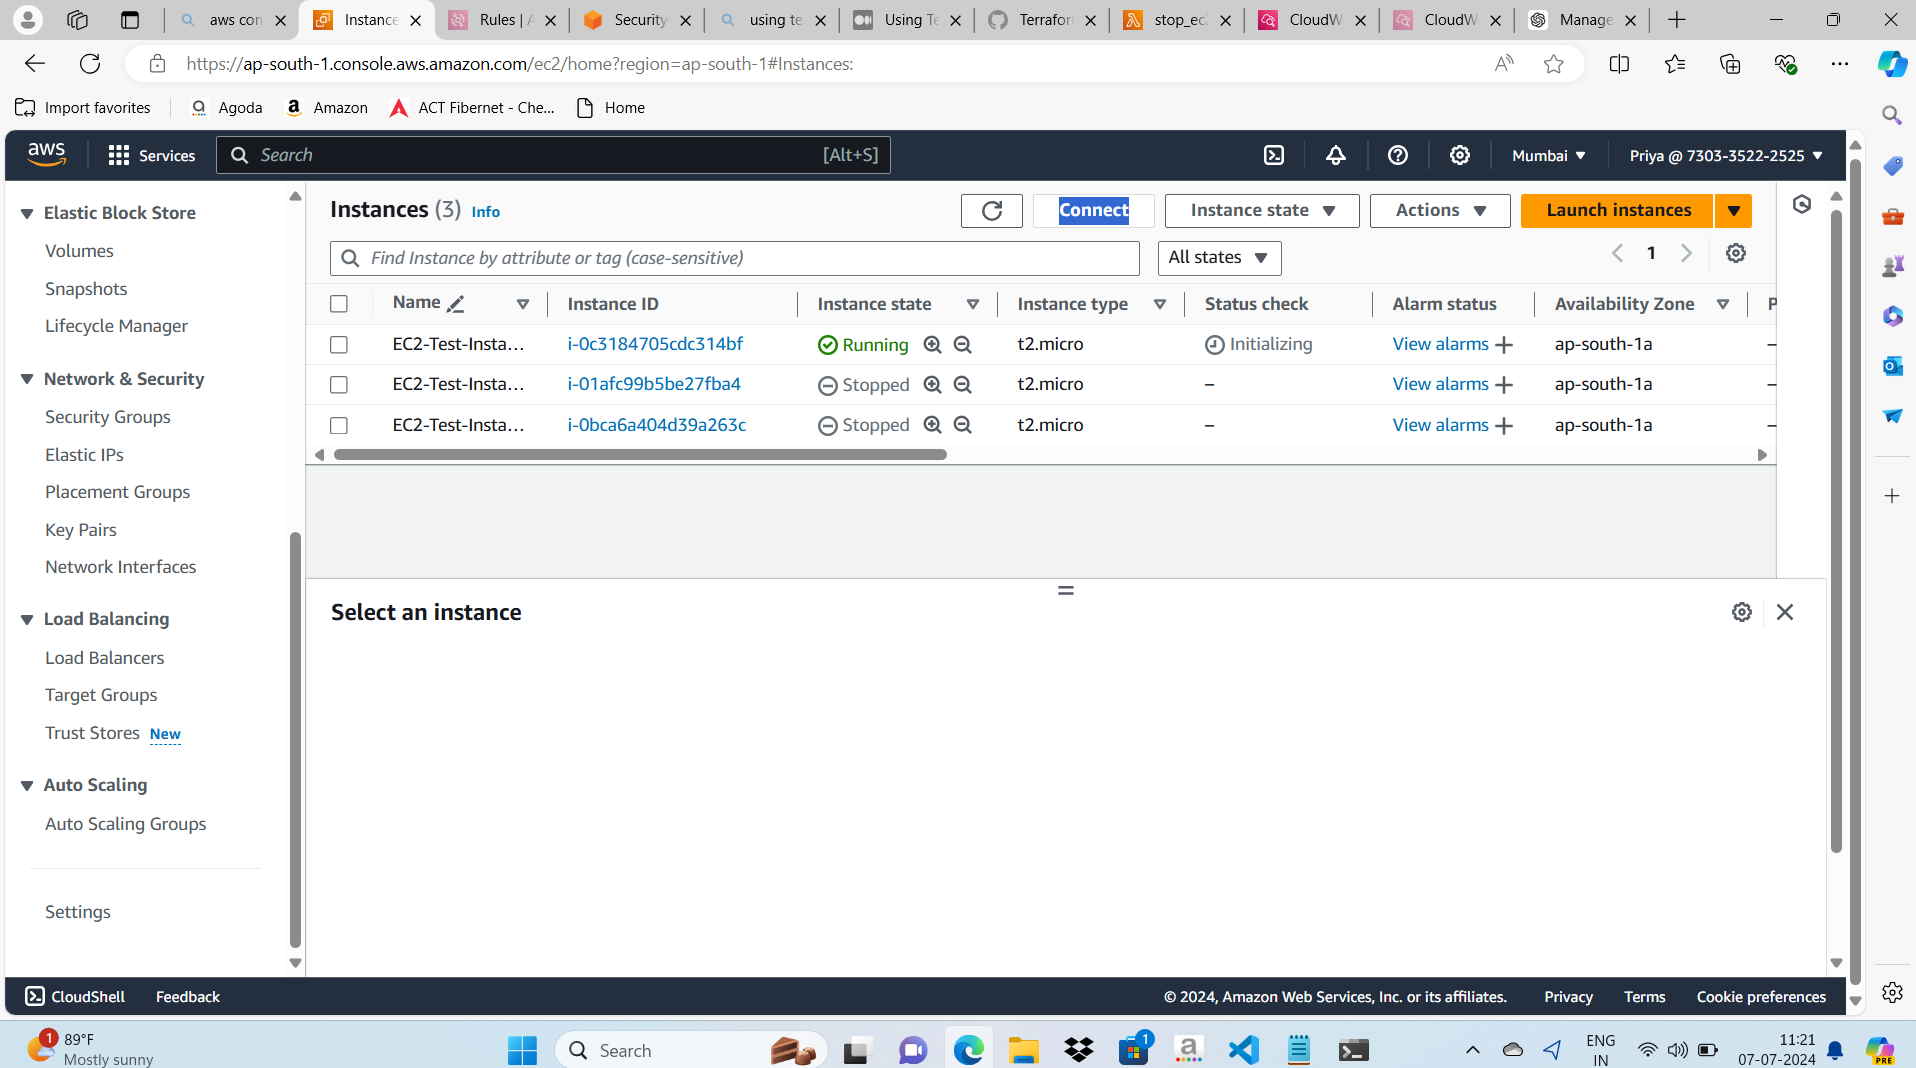Screen dimensions: 1916x1068
Task: Collapse the Auto Scaling section
Action: (x=27, y=785)
